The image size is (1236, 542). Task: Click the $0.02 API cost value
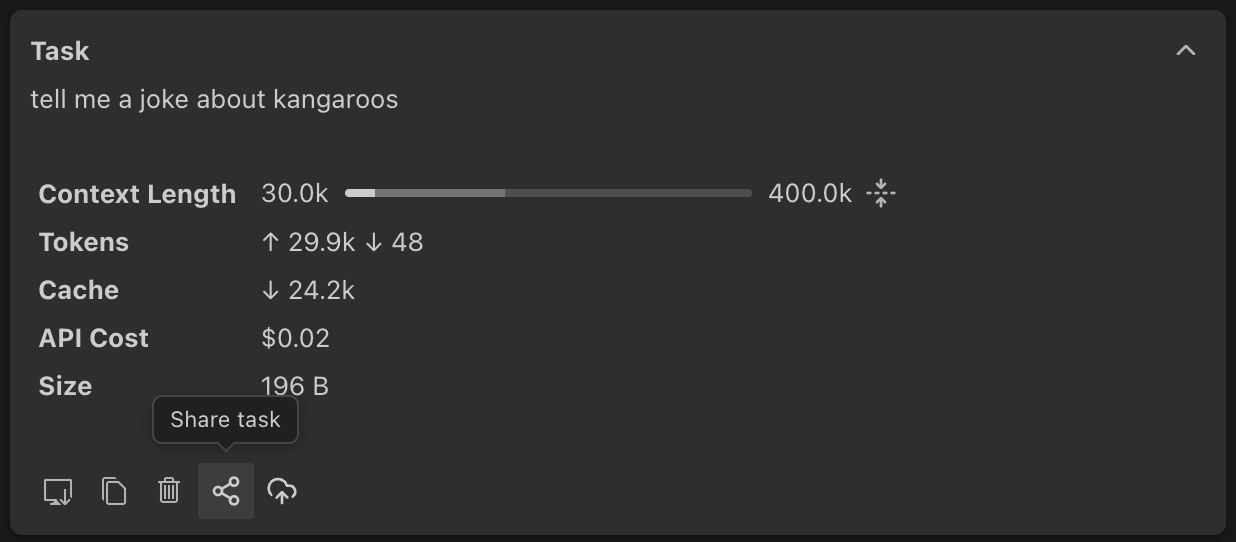pyautogui.click(x=295, y=338)
